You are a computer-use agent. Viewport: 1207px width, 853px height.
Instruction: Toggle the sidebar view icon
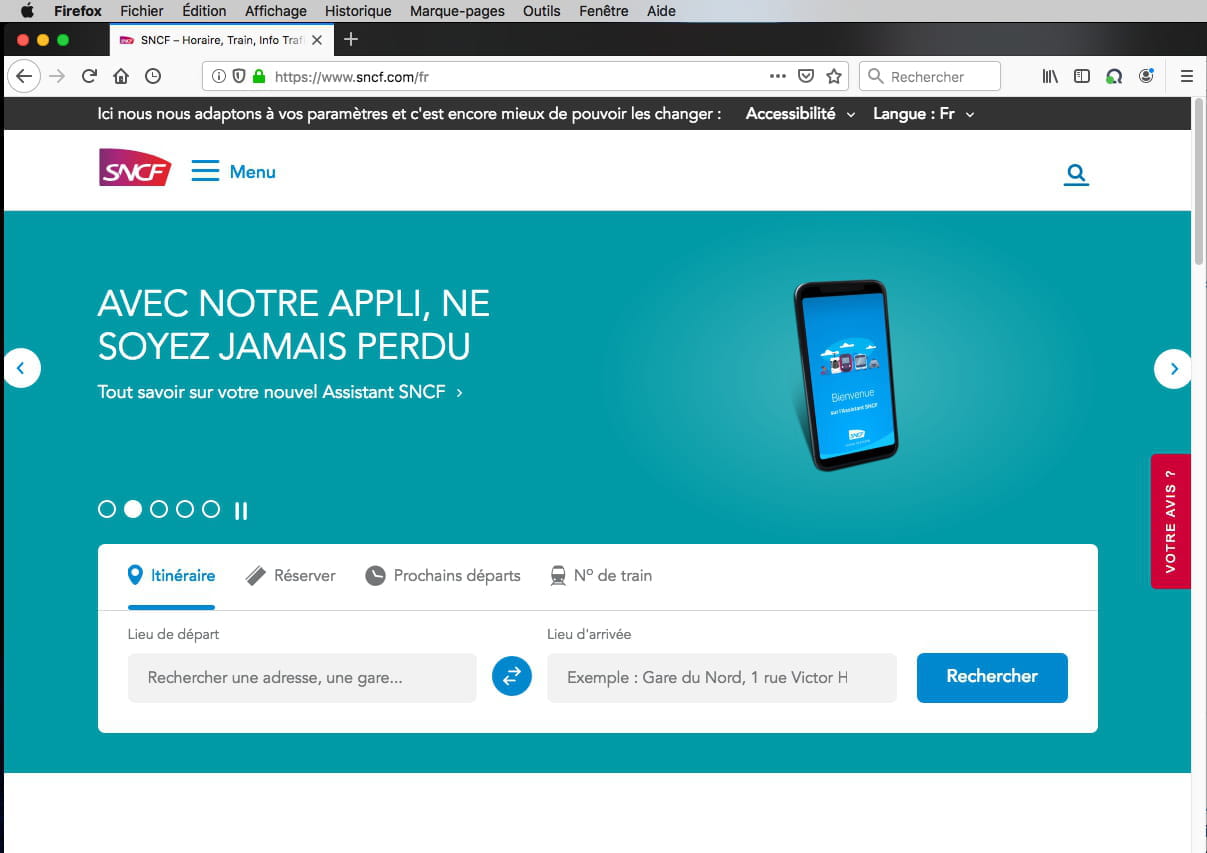click(1081, 76)
